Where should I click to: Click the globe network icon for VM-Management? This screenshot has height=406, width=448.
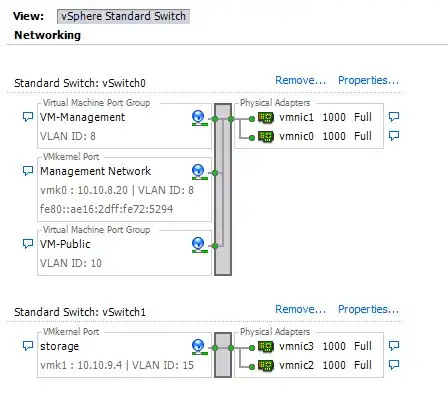point(199,118)
